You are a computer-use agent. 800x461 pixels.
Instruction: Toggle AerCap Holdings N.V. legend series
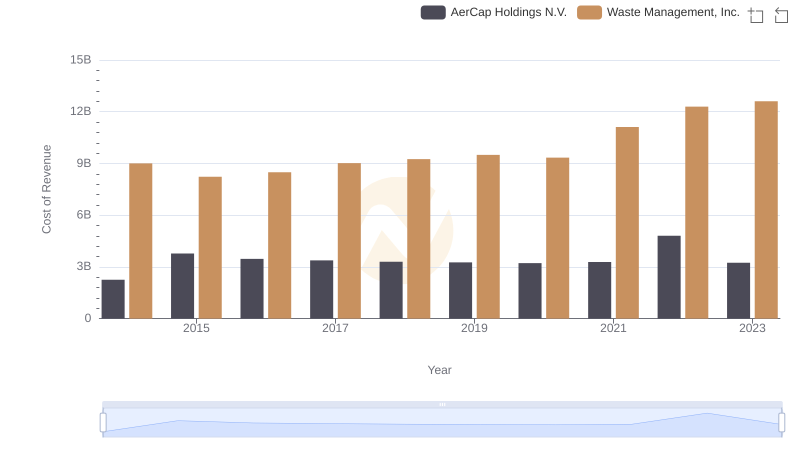point(494,12)
